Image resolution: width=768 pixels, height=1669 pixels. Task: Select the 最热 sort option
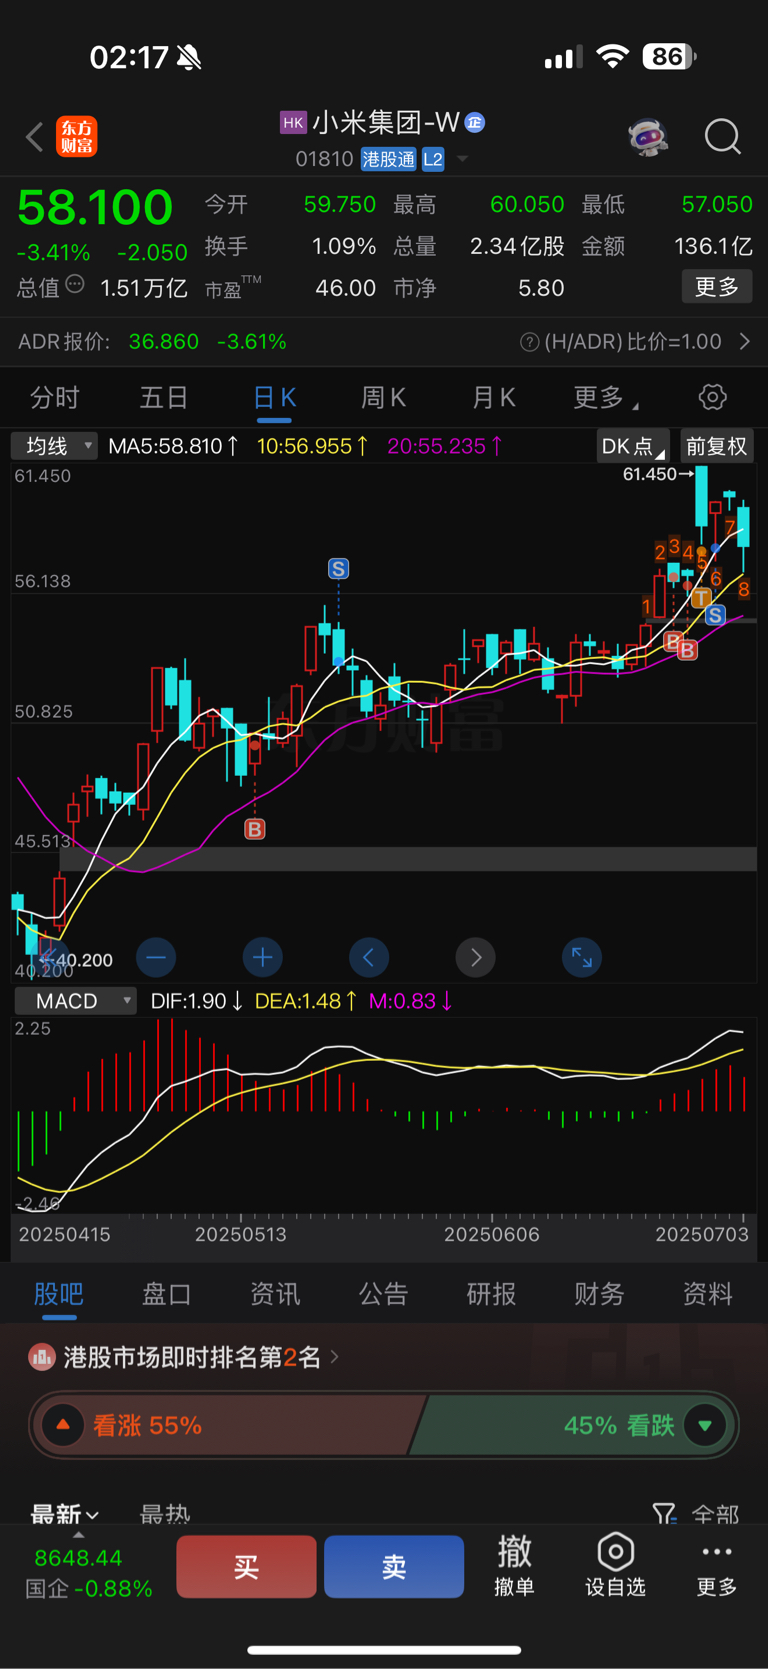click(165, 1514)
